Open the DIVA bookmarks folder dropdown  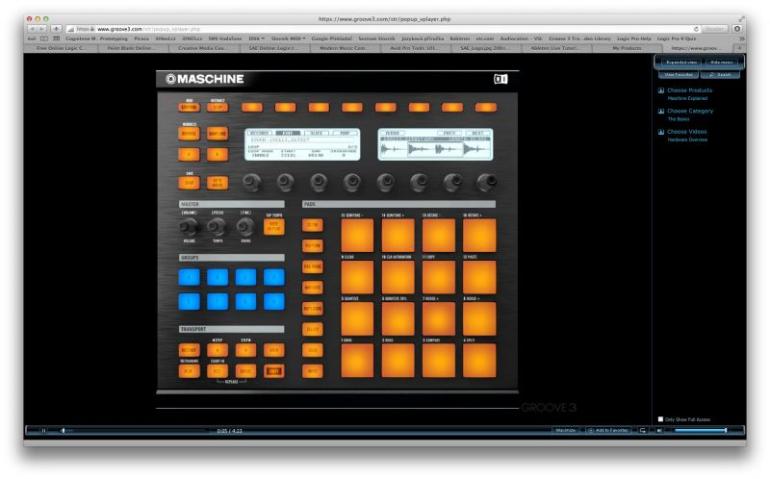click(x=256, y=38)
